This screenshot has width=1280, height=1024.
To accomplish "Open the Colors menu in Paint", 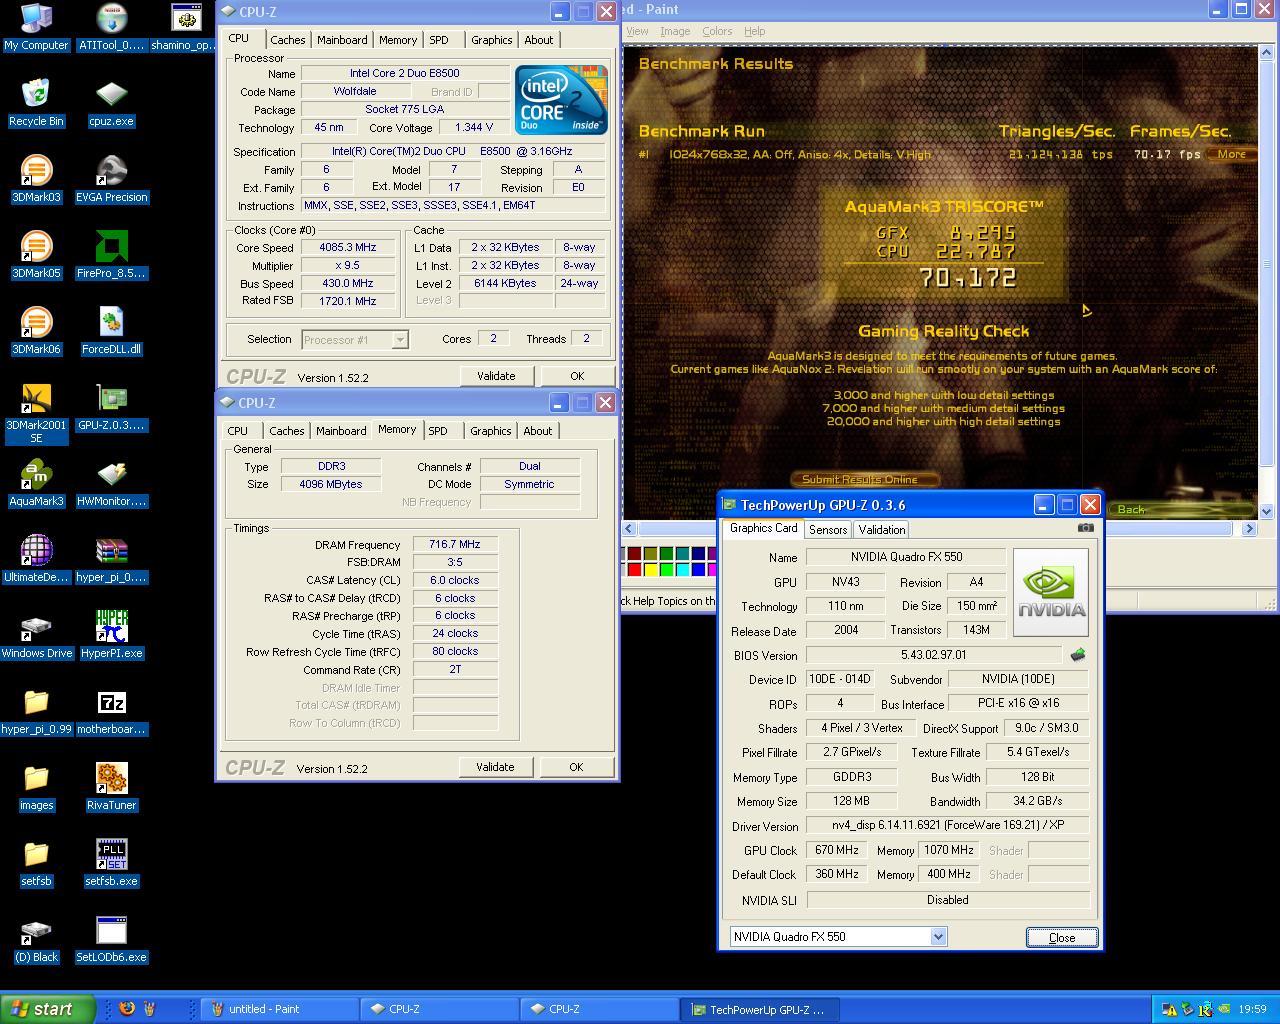I will pos(717,31).
